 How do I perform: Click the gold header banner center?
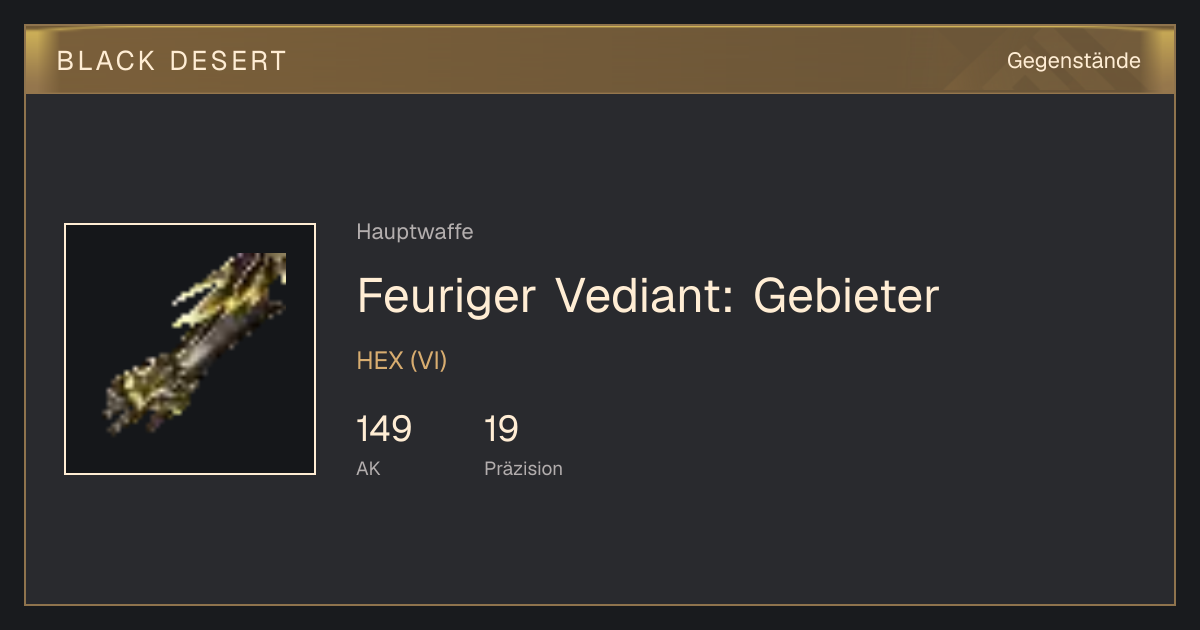coord(600,60)
